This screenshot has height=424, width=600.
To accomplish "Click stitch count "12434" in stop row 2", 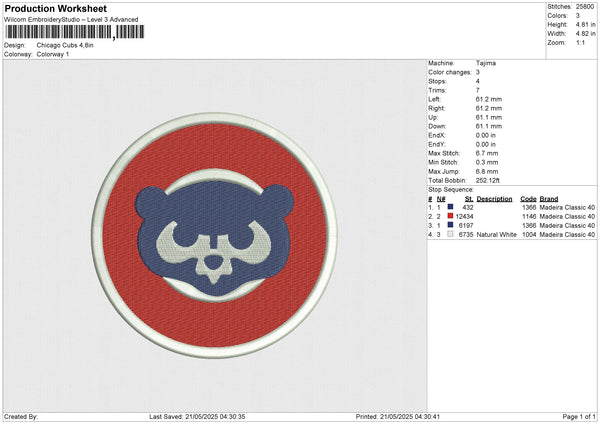I will 465,217.
